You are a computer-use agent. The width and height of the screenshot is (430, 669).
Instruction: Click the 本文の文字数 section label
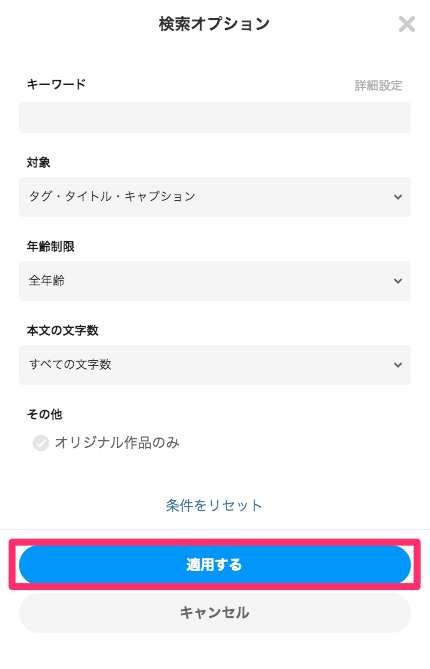tap(63, 330)
